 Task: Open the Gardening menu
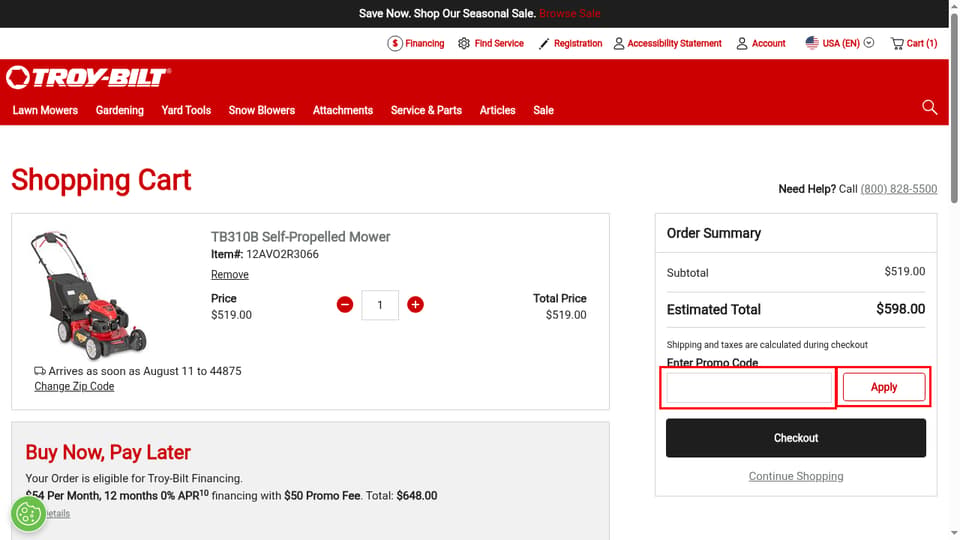point(119,110)
